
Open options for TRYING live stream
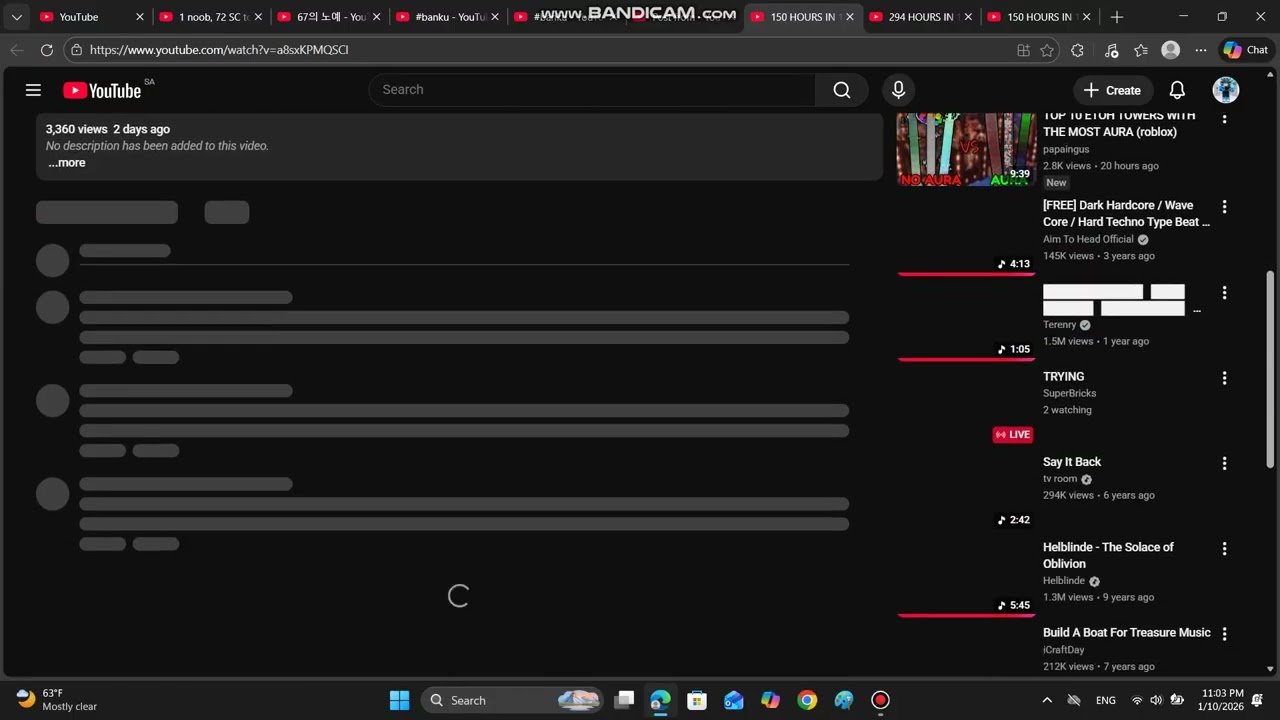[1224, 378]
